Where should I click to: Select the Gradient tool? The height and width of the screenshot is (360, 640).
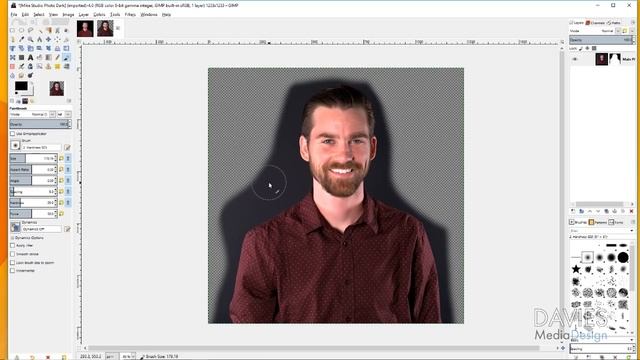tap(48, 57)
